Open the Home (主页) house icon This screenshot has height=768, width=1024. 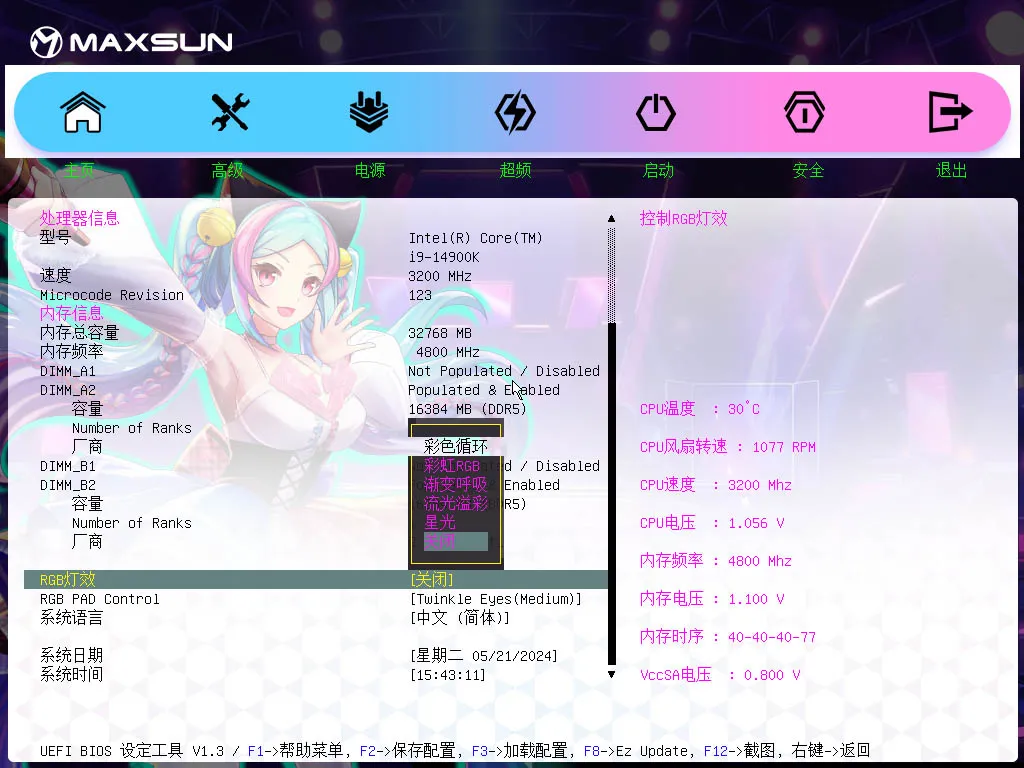83,112
